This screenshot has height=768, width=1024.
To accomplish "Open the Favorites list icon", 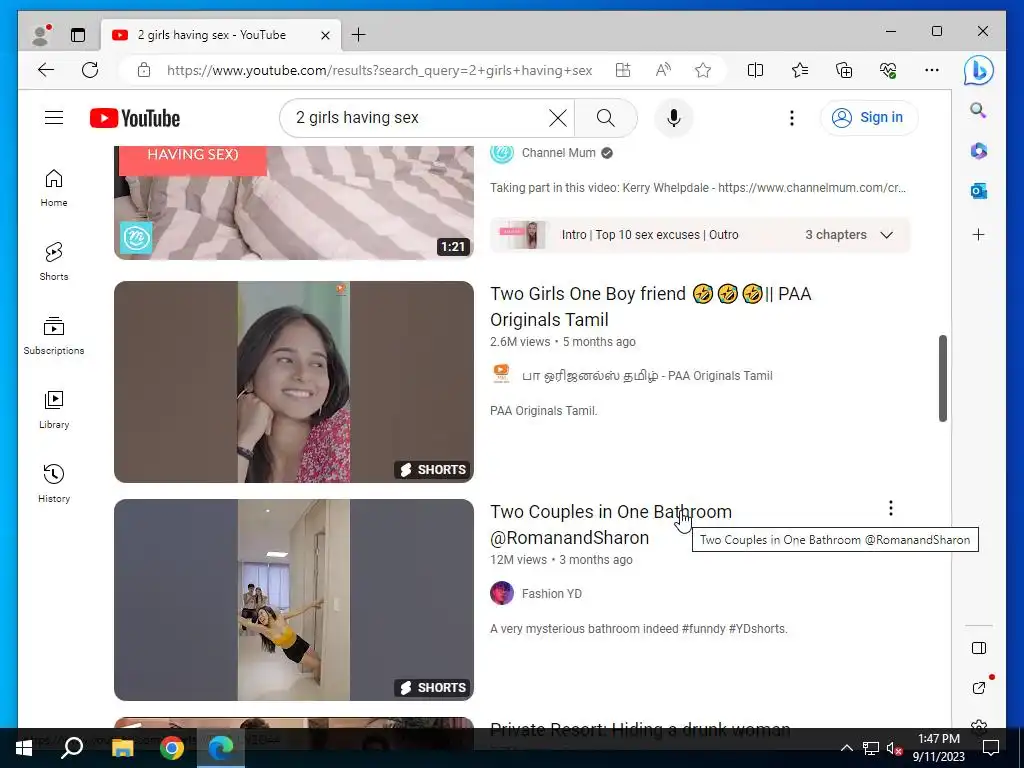I will [x=799, y=70].
